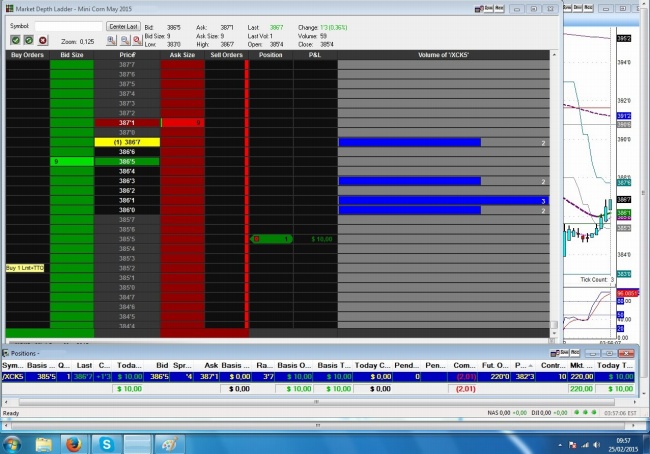
Task: Click the Acc button in the Positions title bar
Action: coord(575,353)
